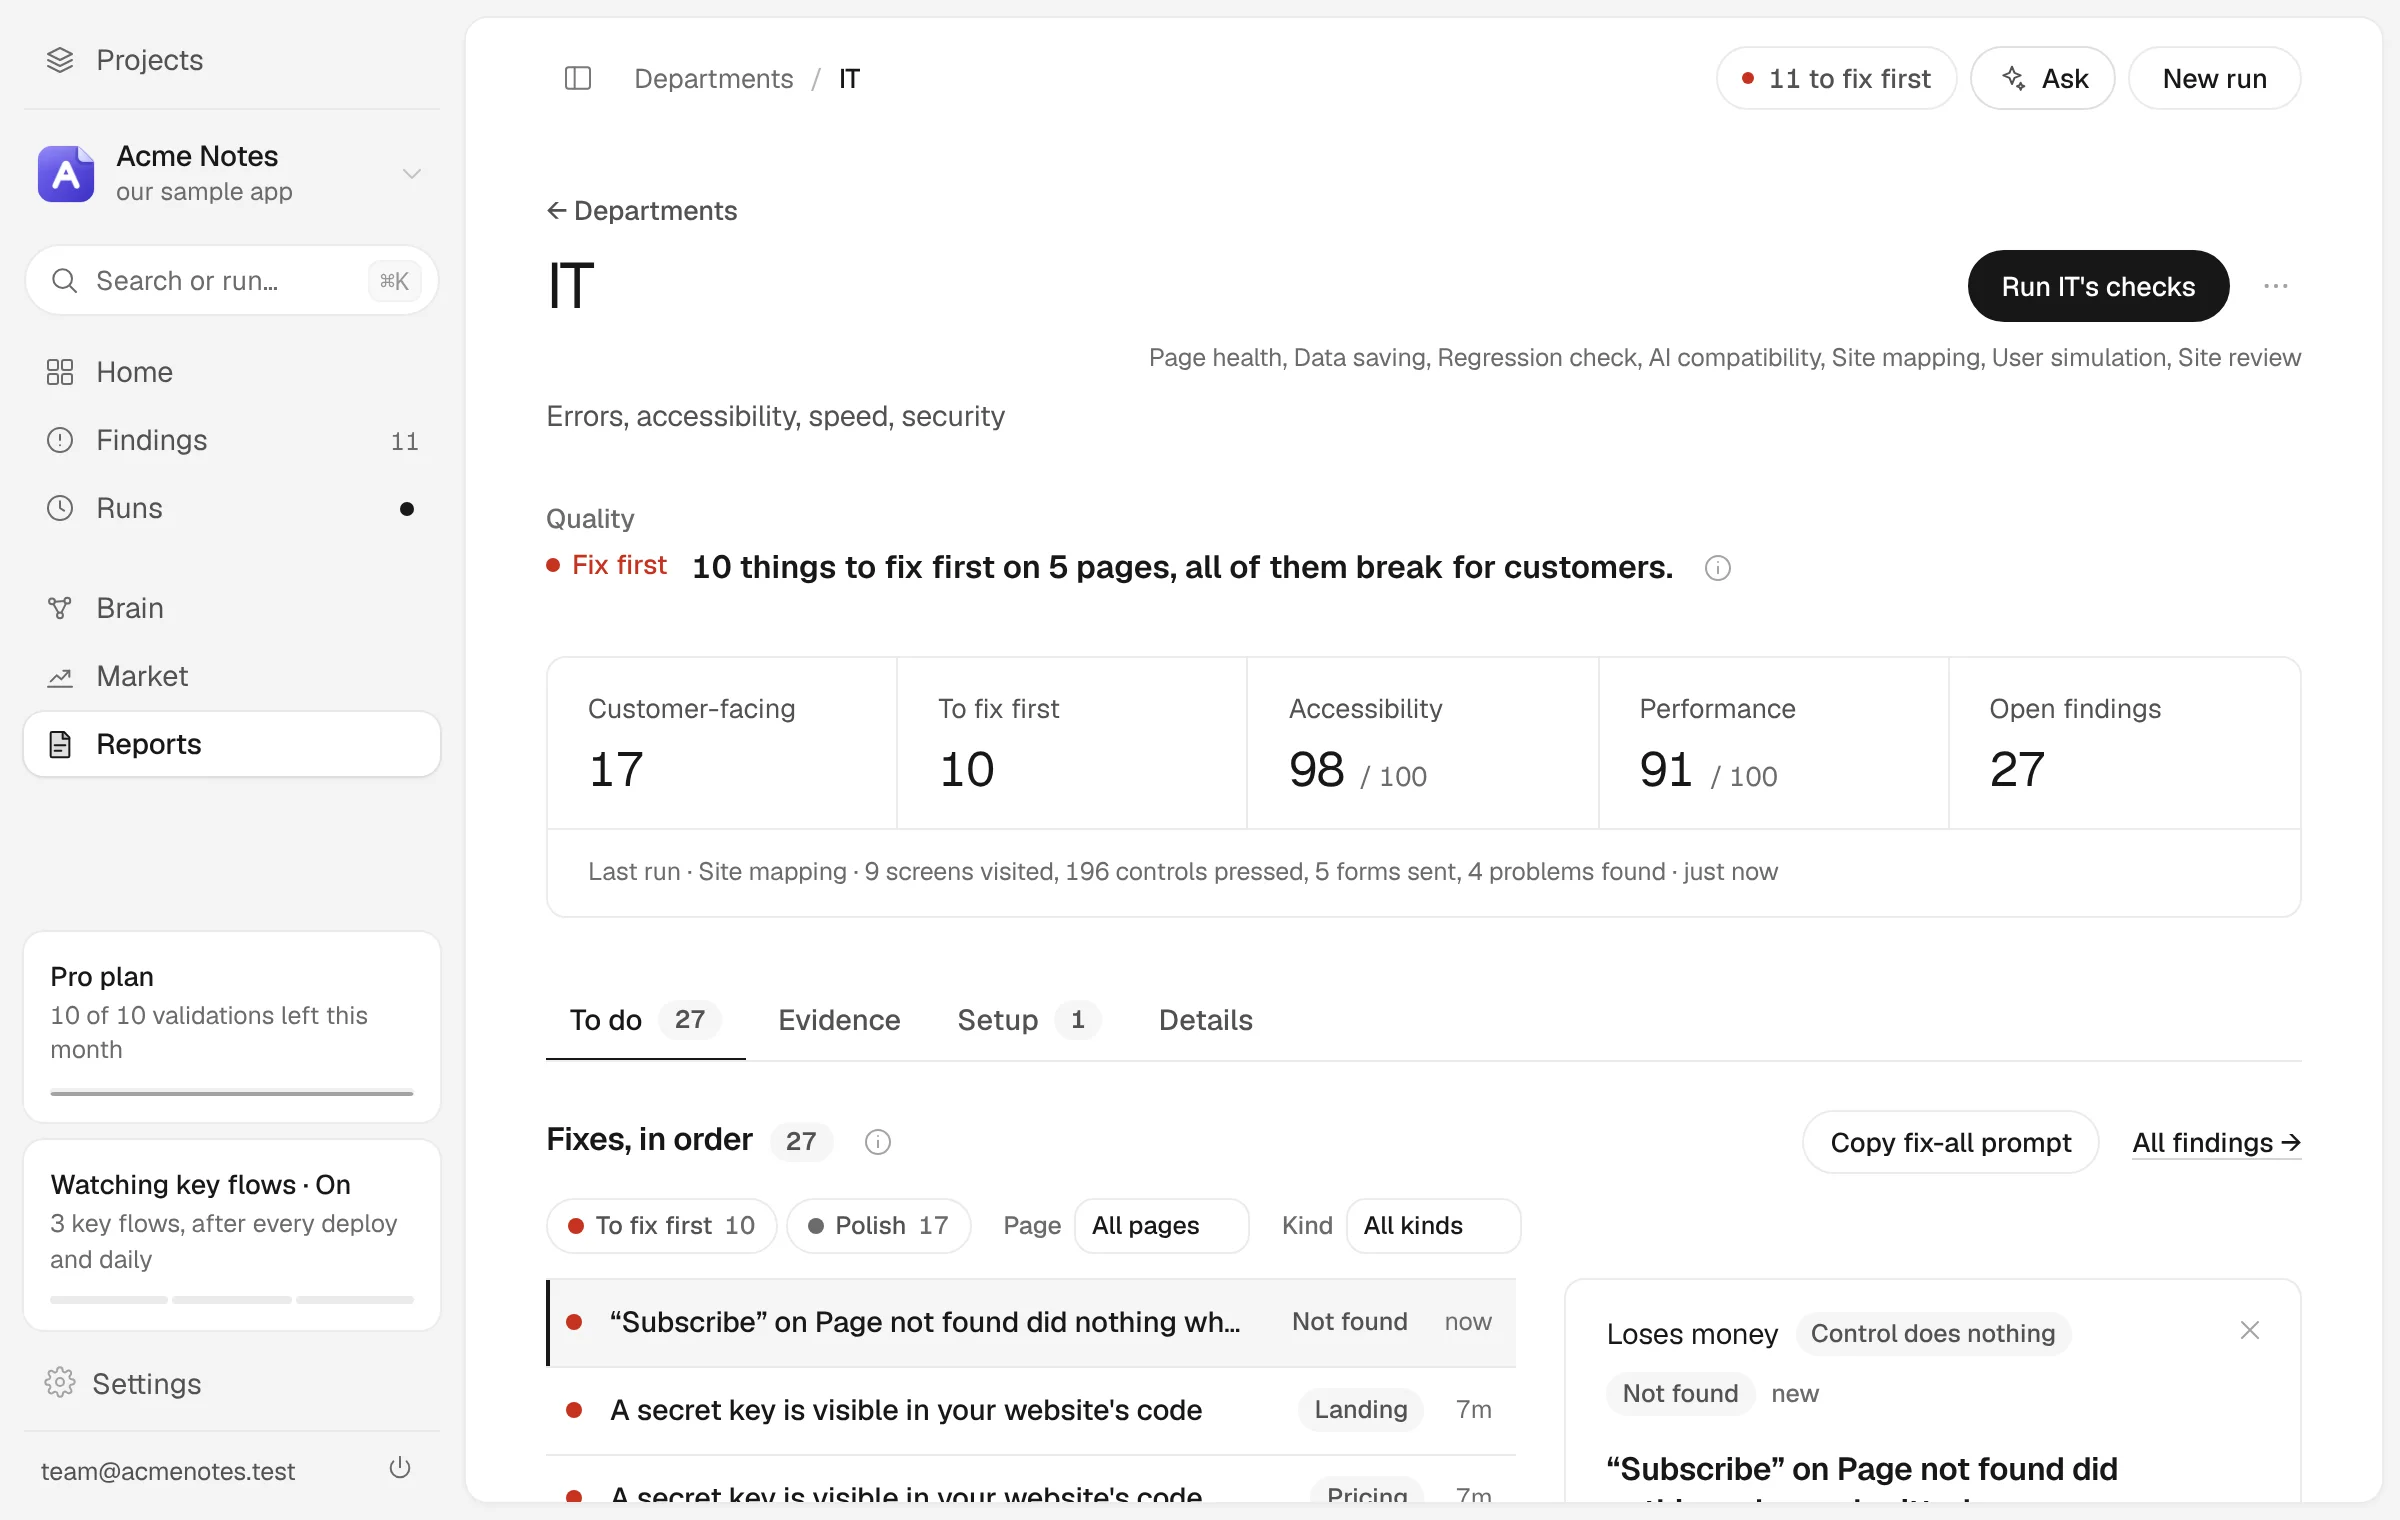The width and height of the screenshot is (2400, 1520).
Task: Open the All kinds dropdown
Action: click(x=1433, y=1225)
